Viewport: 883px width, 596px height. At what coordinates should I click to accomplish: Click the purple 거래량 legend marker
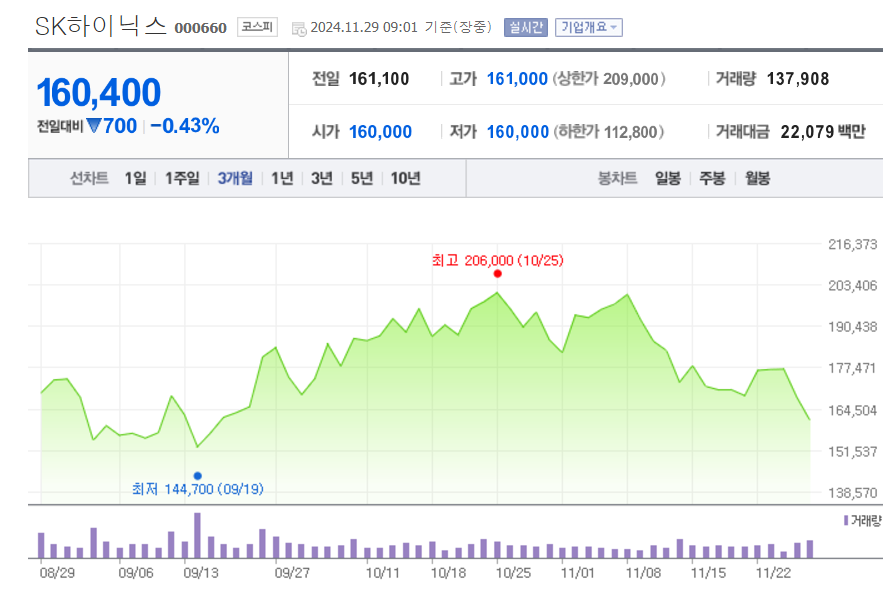point(846,521)
